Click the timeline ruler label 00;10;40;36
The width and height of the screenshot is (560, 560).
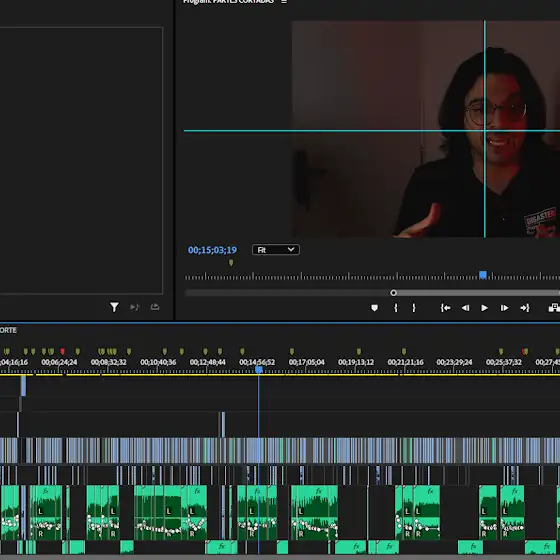point(158,362)
